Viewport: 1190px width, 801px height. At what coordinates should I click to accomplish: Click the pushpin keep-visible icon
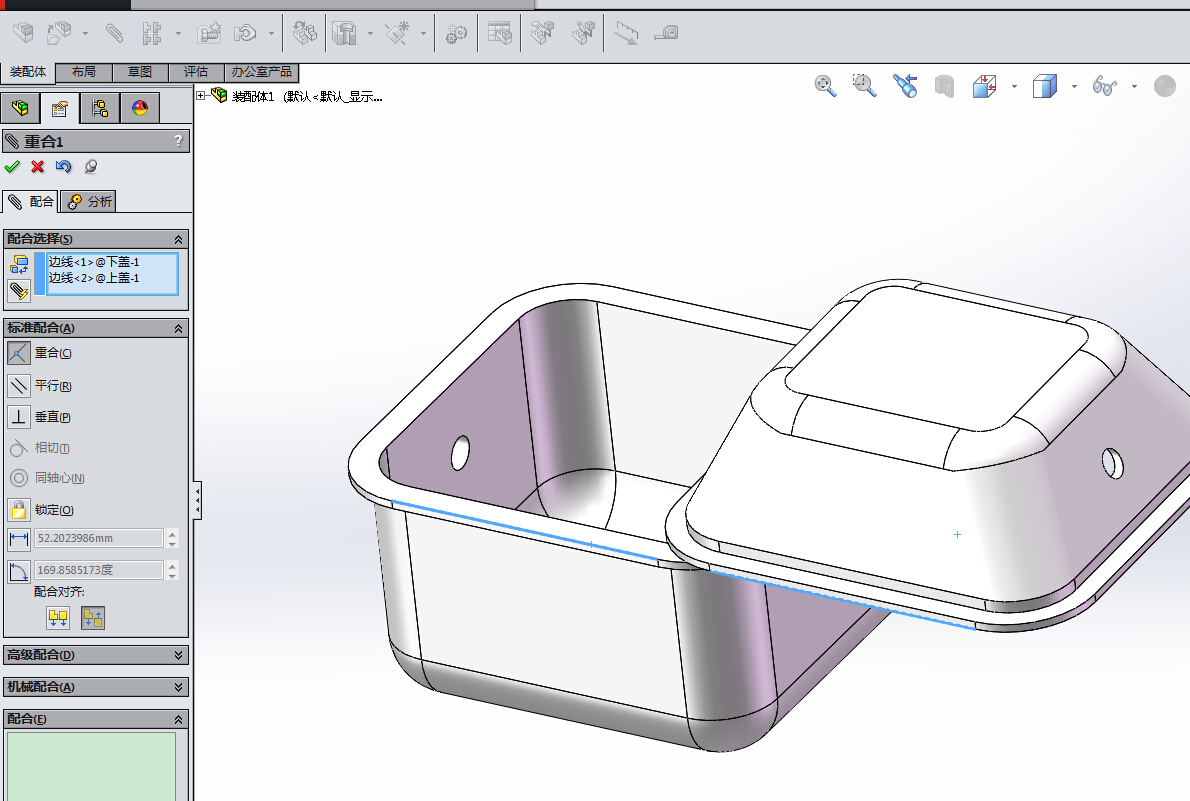(x=90, y=166)
